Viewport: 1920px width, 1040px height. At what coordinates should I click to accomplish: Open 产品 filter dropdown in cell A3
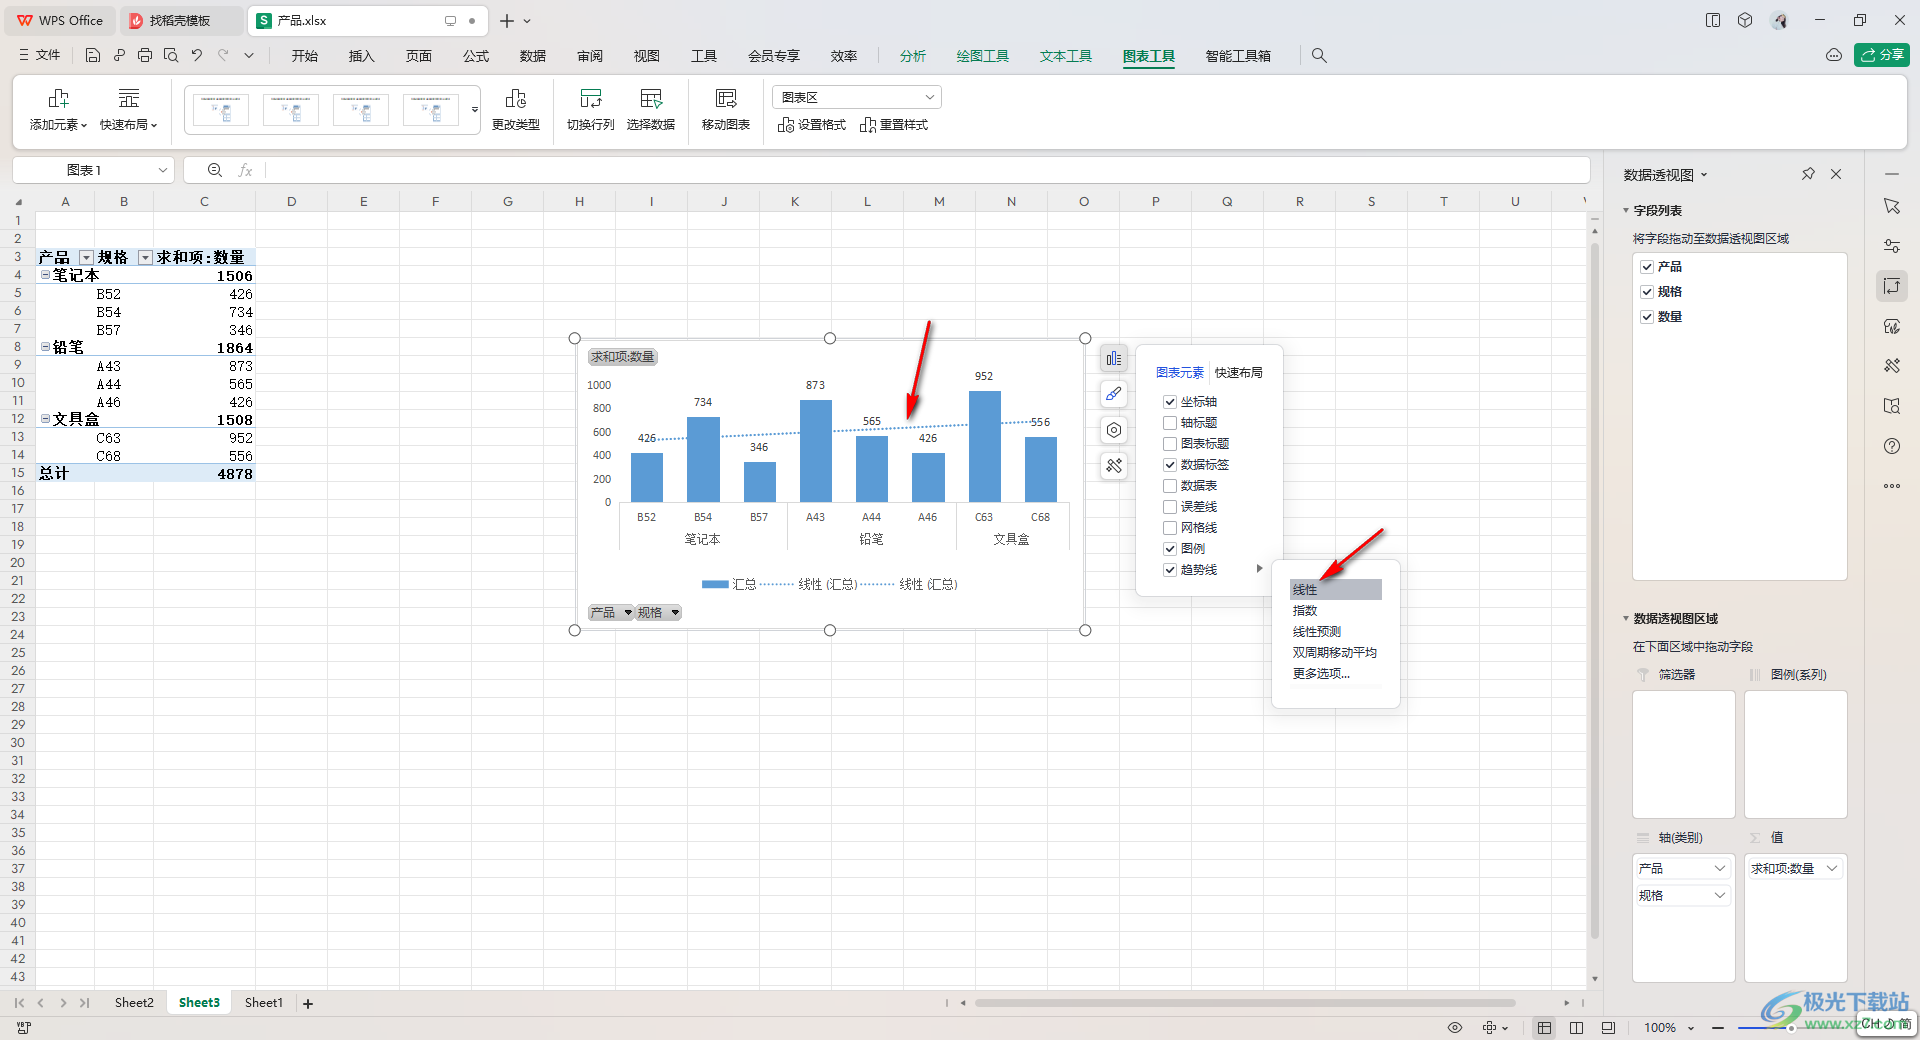tap(86, 258)
